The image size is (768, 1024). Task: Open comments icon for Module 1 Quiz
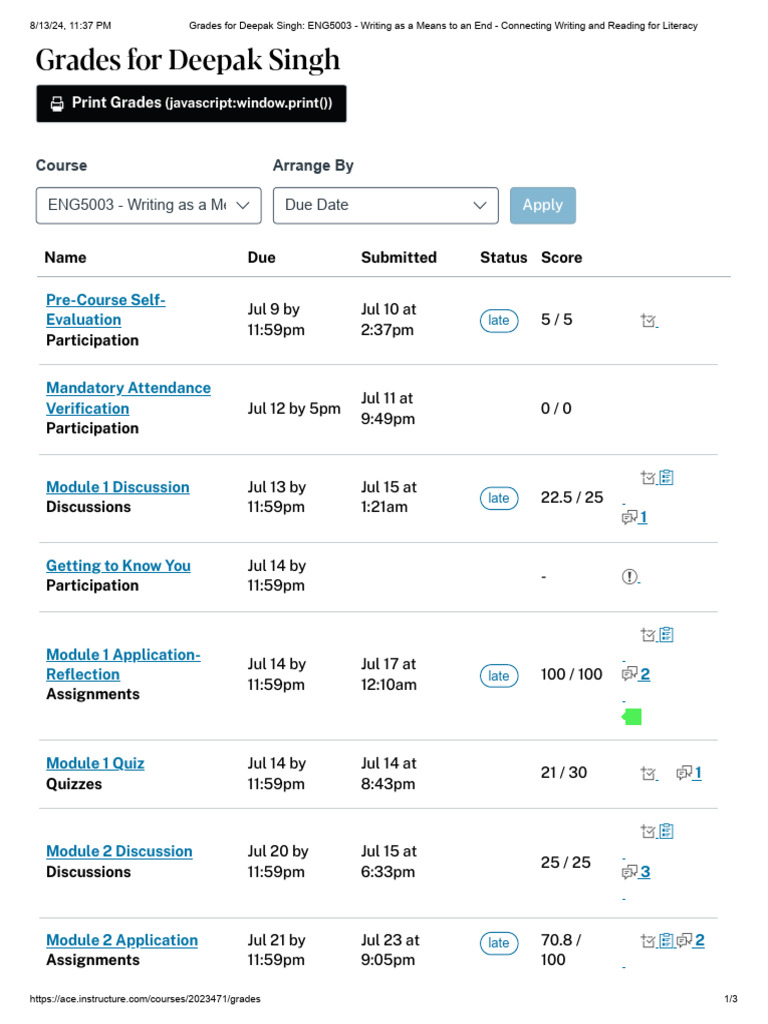pyautogui.click(x=685, y=773)
